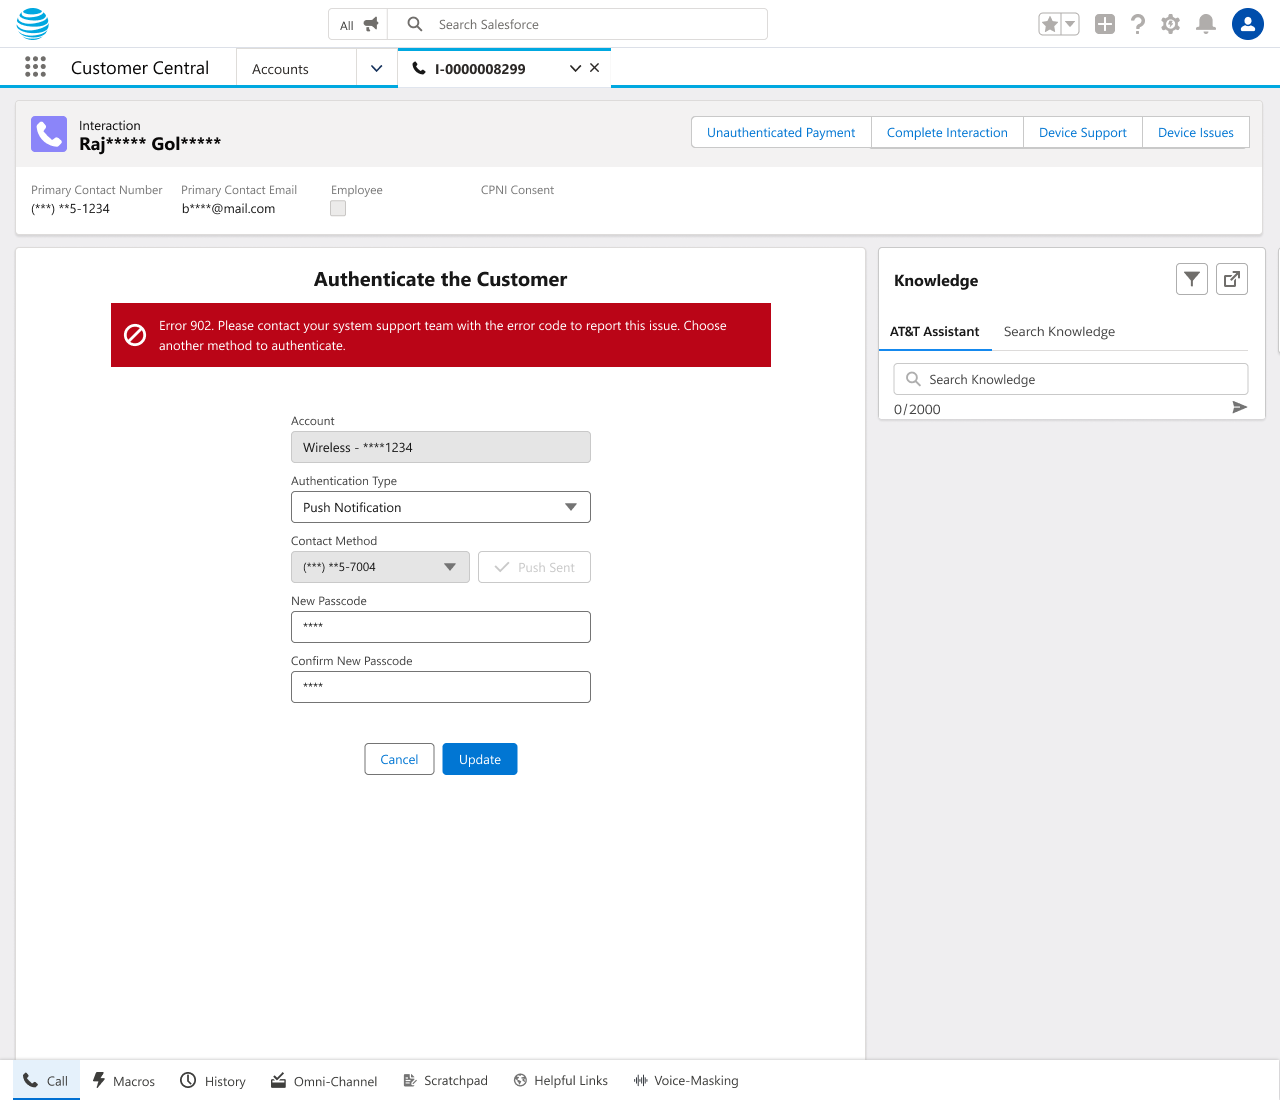The width and height of the screenshot is (1280, 1100).
Task: Close the I-0000008299 tab
Action: pos(595,68)
